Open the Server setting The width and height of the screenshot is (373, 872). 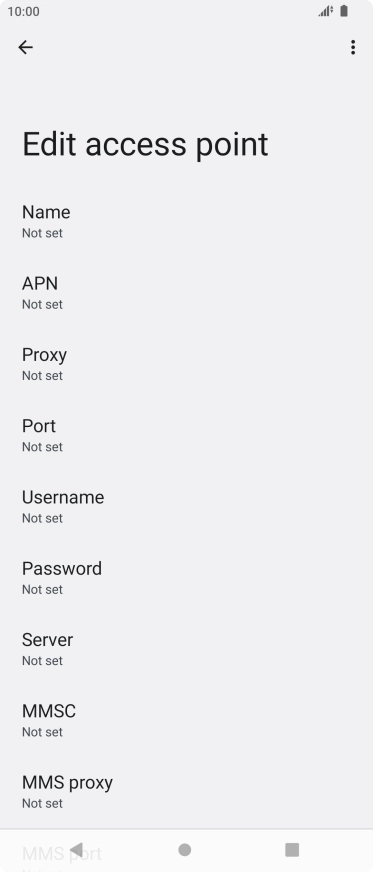pyautogui.click(x=186, y=648)
